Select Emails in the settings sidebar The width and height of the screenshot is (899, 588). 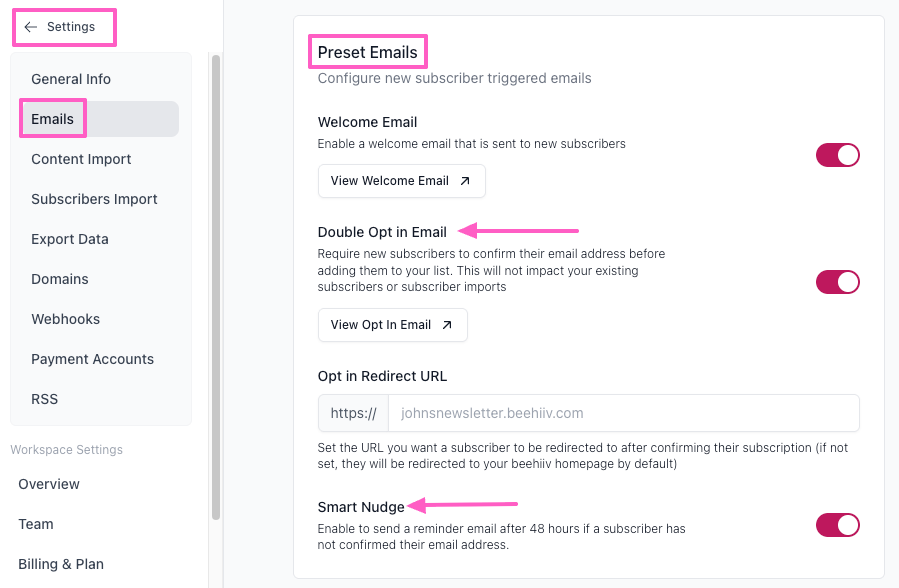tap(53, 119)
